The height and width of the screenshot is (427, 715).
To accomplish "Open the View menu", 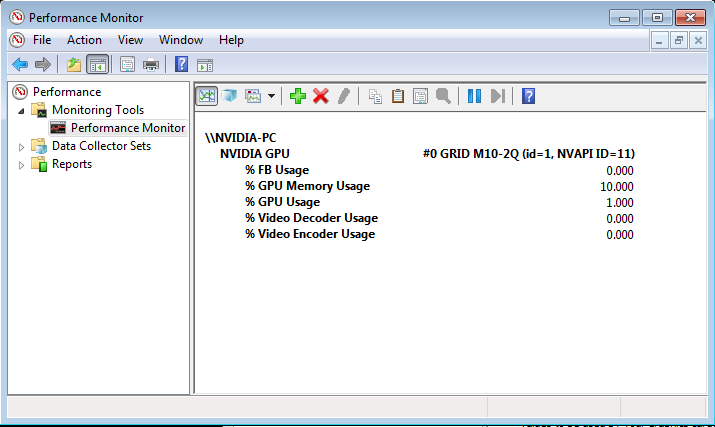I will pyautogui.click(x=130, y=40).
